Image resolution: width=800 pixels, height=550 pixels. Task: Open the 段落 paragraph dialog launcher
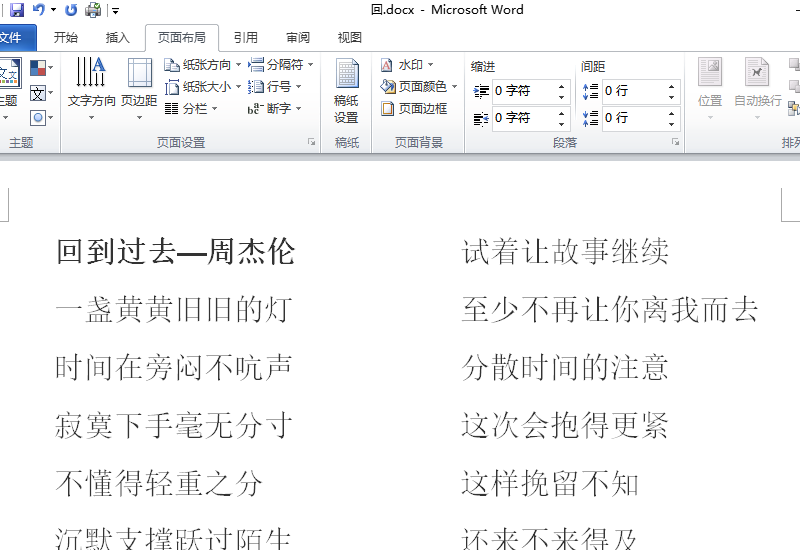click(x=676, y=142)
